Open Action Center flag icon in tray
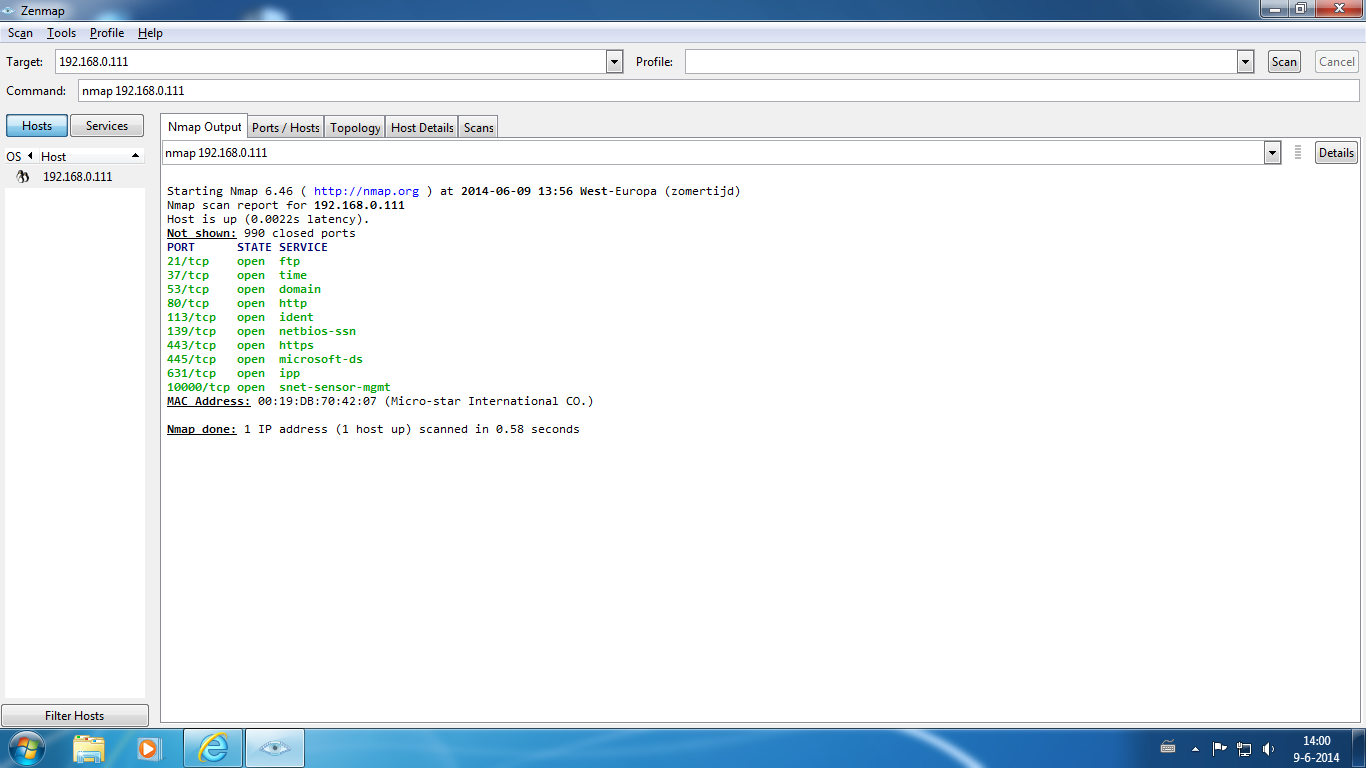 (1219, 748)
